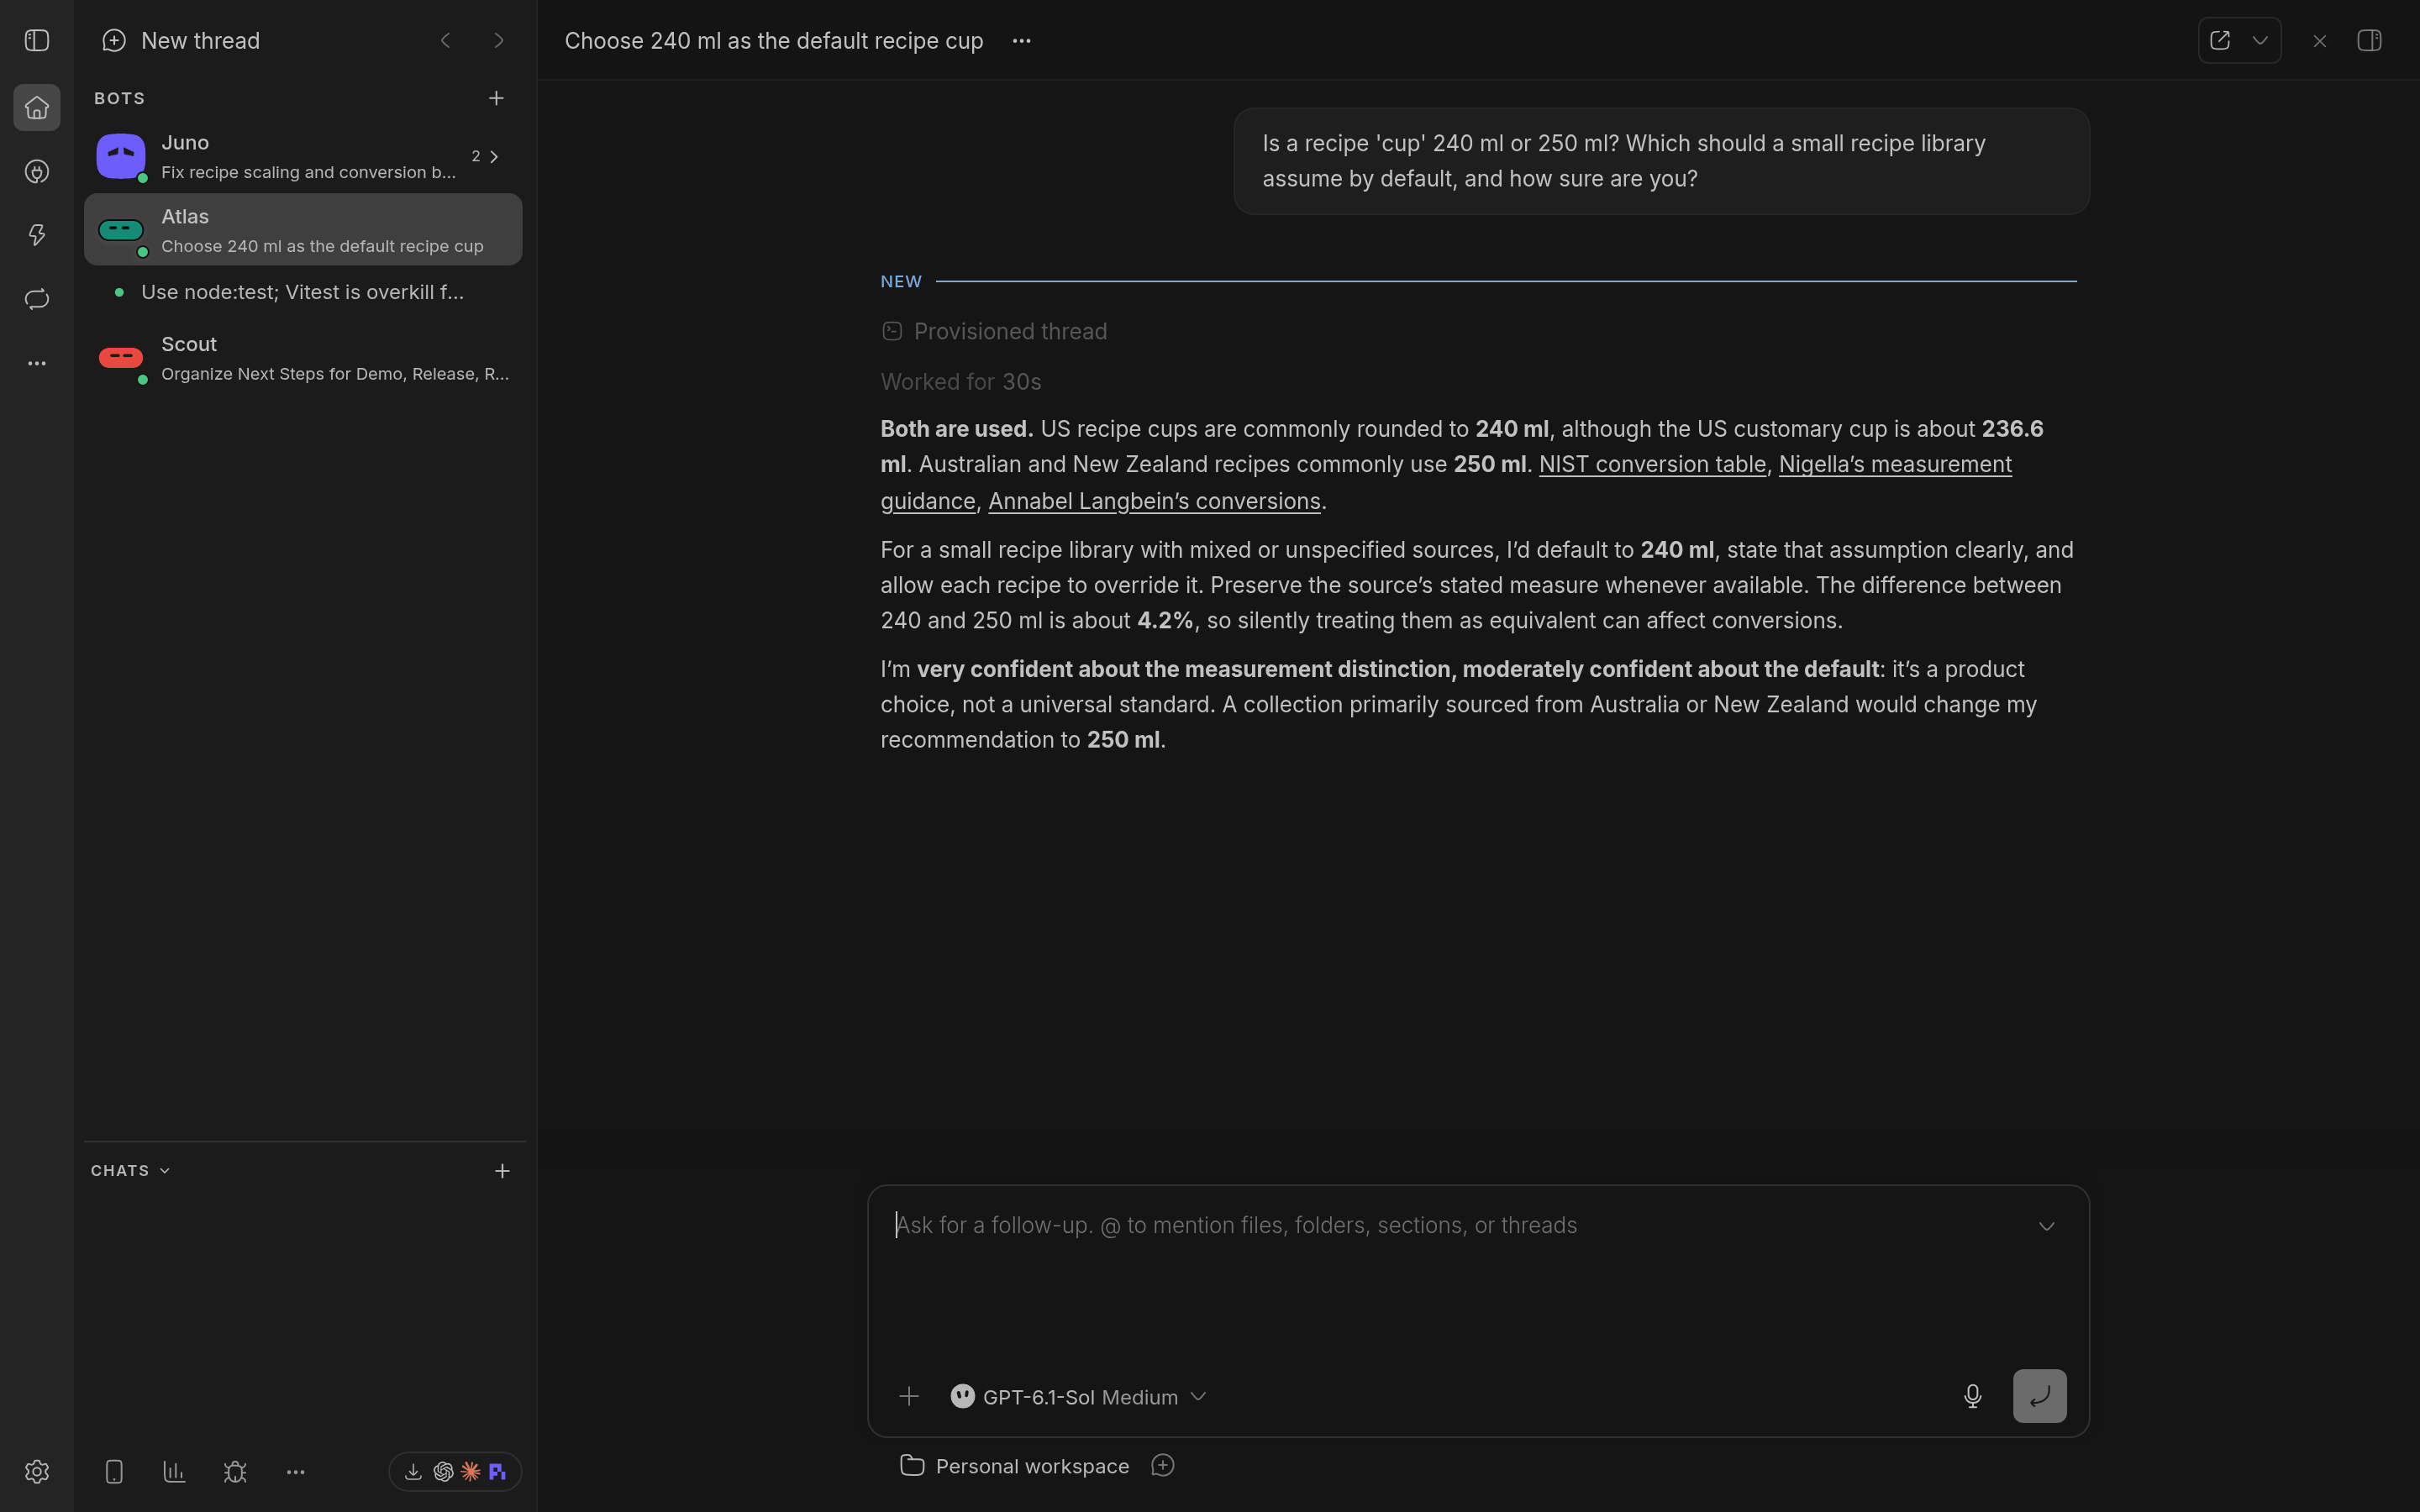2420x1512 pixels.
Task: Add a new chat with plus
Action: click(502, 1170)
